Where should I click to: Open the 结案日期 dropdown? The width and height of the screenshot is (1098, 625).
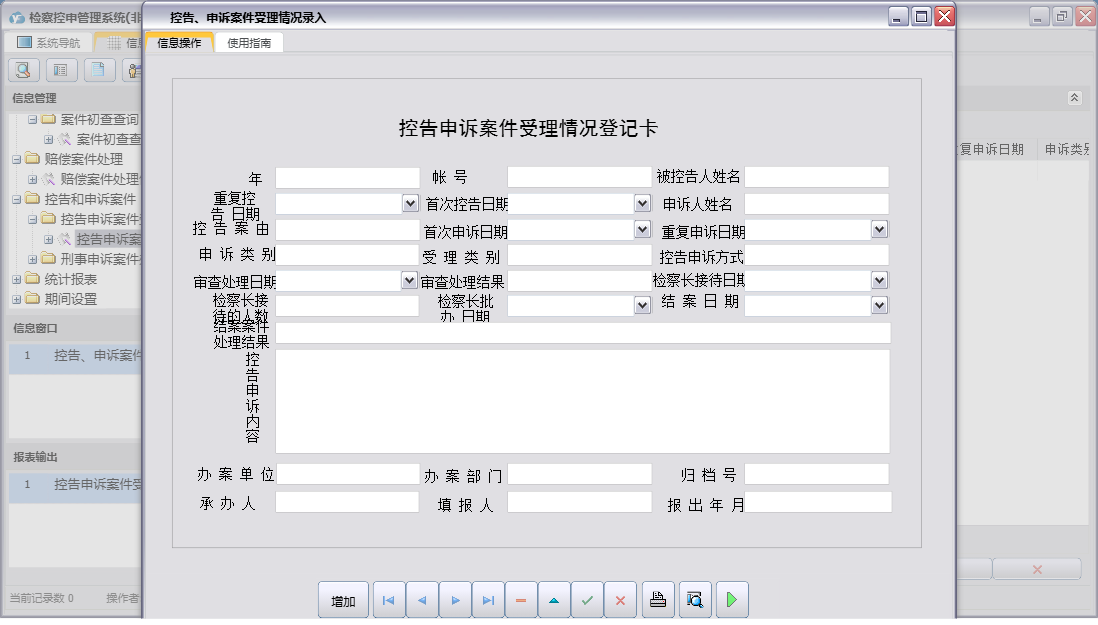tap(879, 305)
